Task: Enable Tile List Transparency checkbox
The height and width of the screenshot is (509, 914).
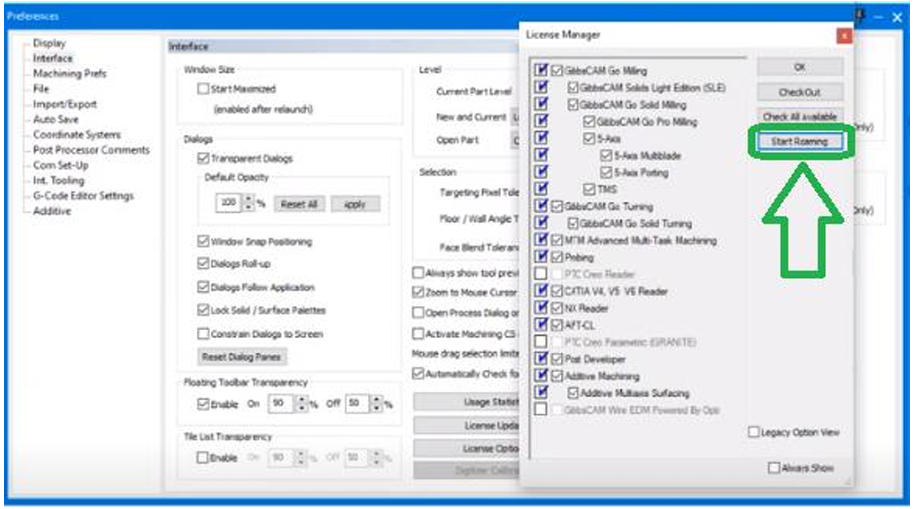Action: (x=202, y=458)
